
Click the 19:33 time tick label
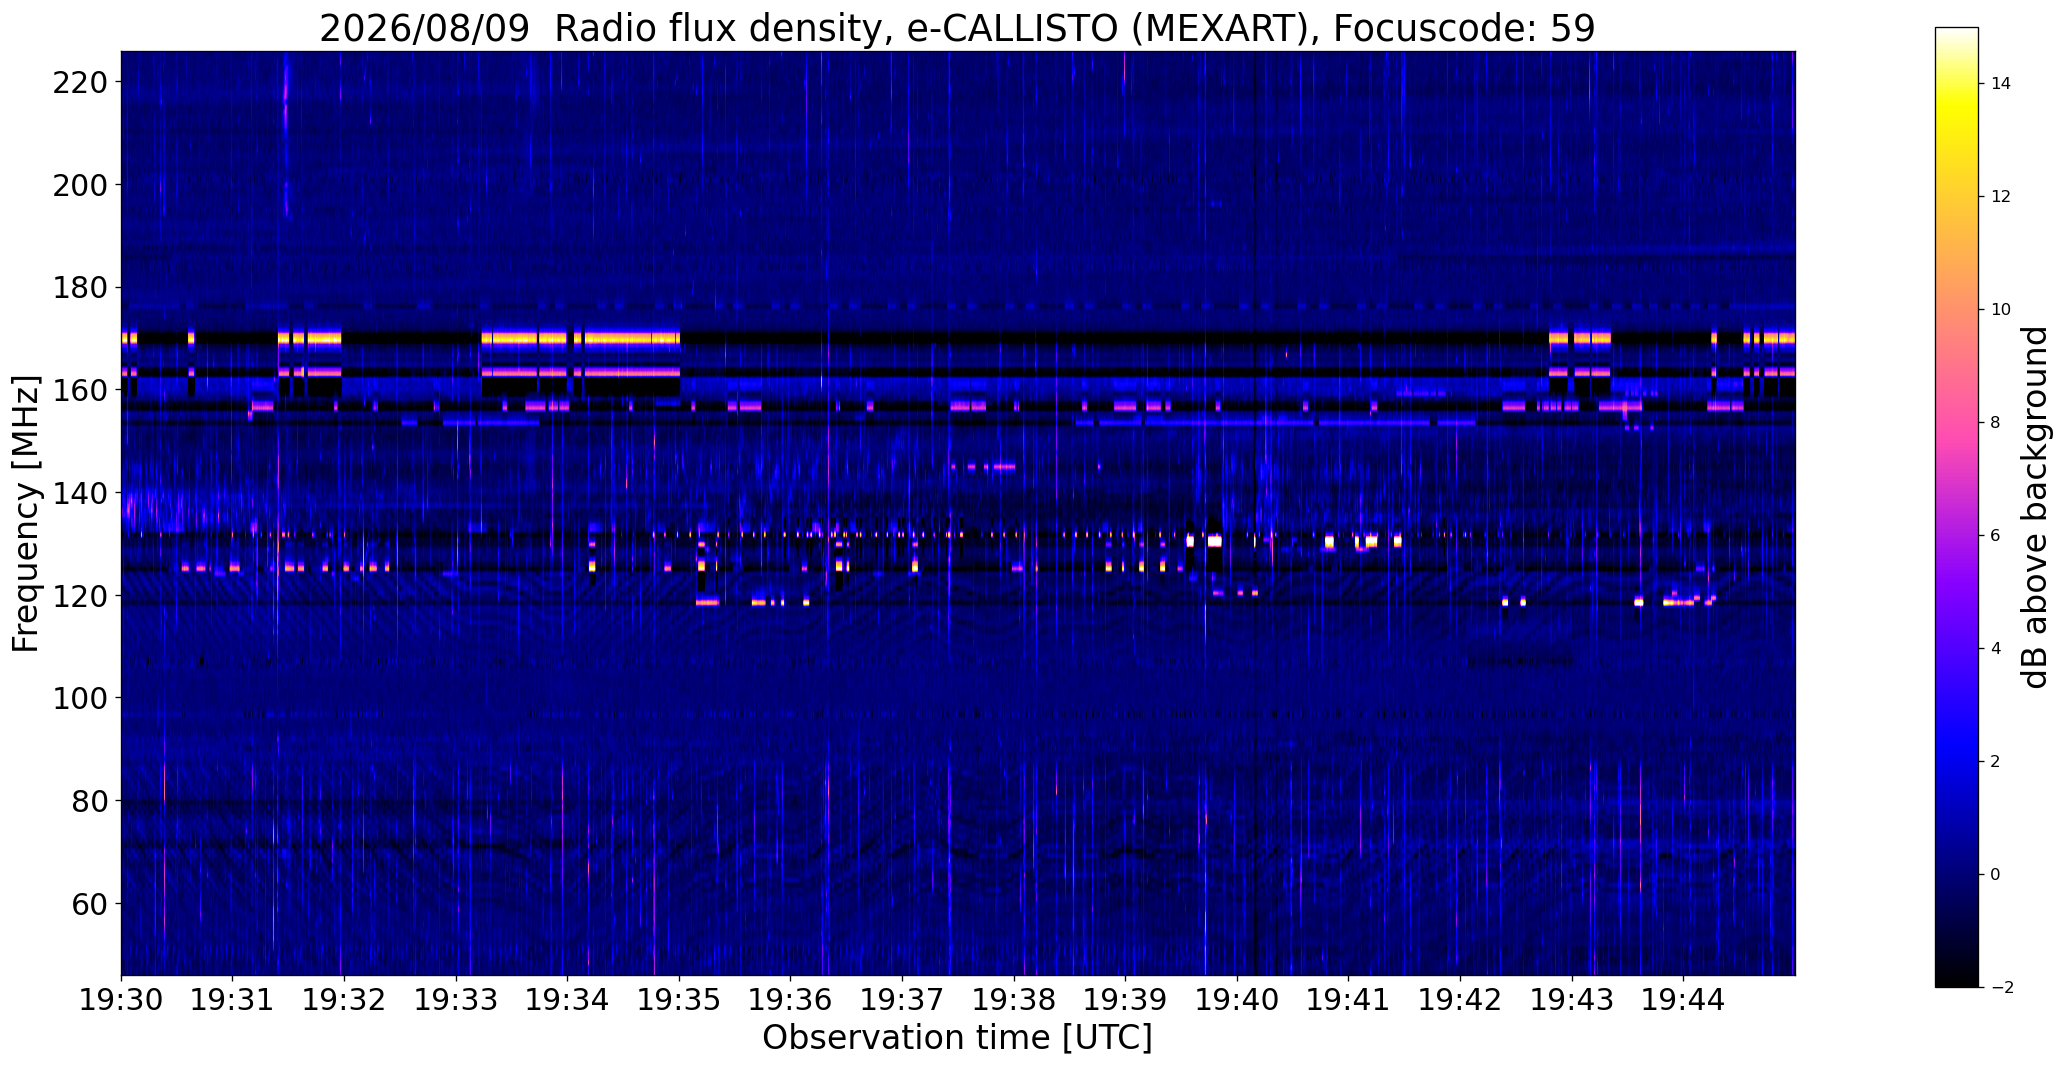[456, 999]
